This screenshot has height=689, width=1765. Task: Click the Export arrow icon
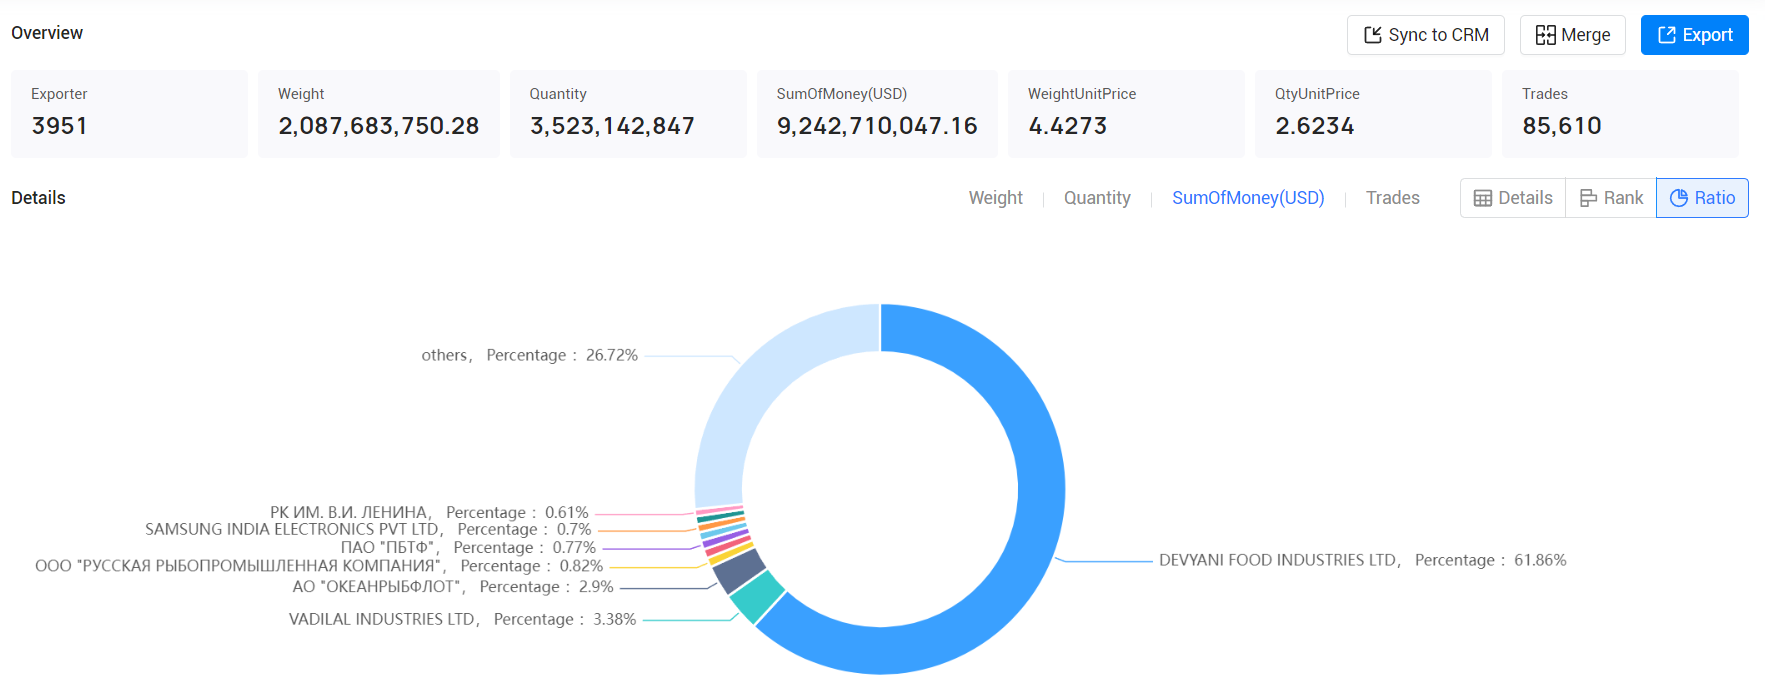click(1666, 35)
